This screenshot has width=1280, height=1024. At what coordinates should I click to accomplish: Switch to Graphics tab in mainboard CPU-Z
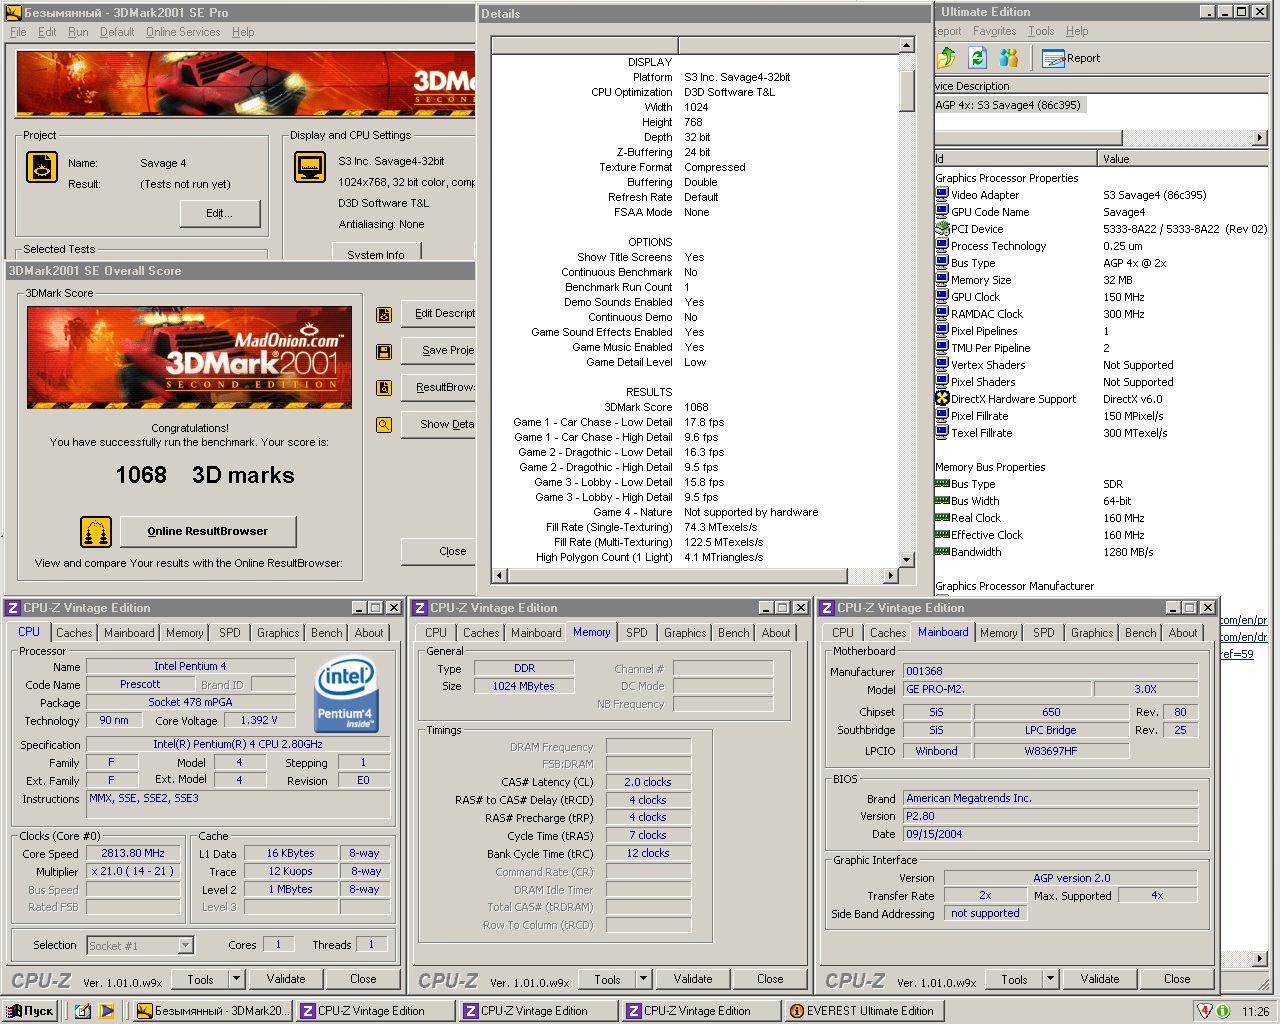(1092, 633)
